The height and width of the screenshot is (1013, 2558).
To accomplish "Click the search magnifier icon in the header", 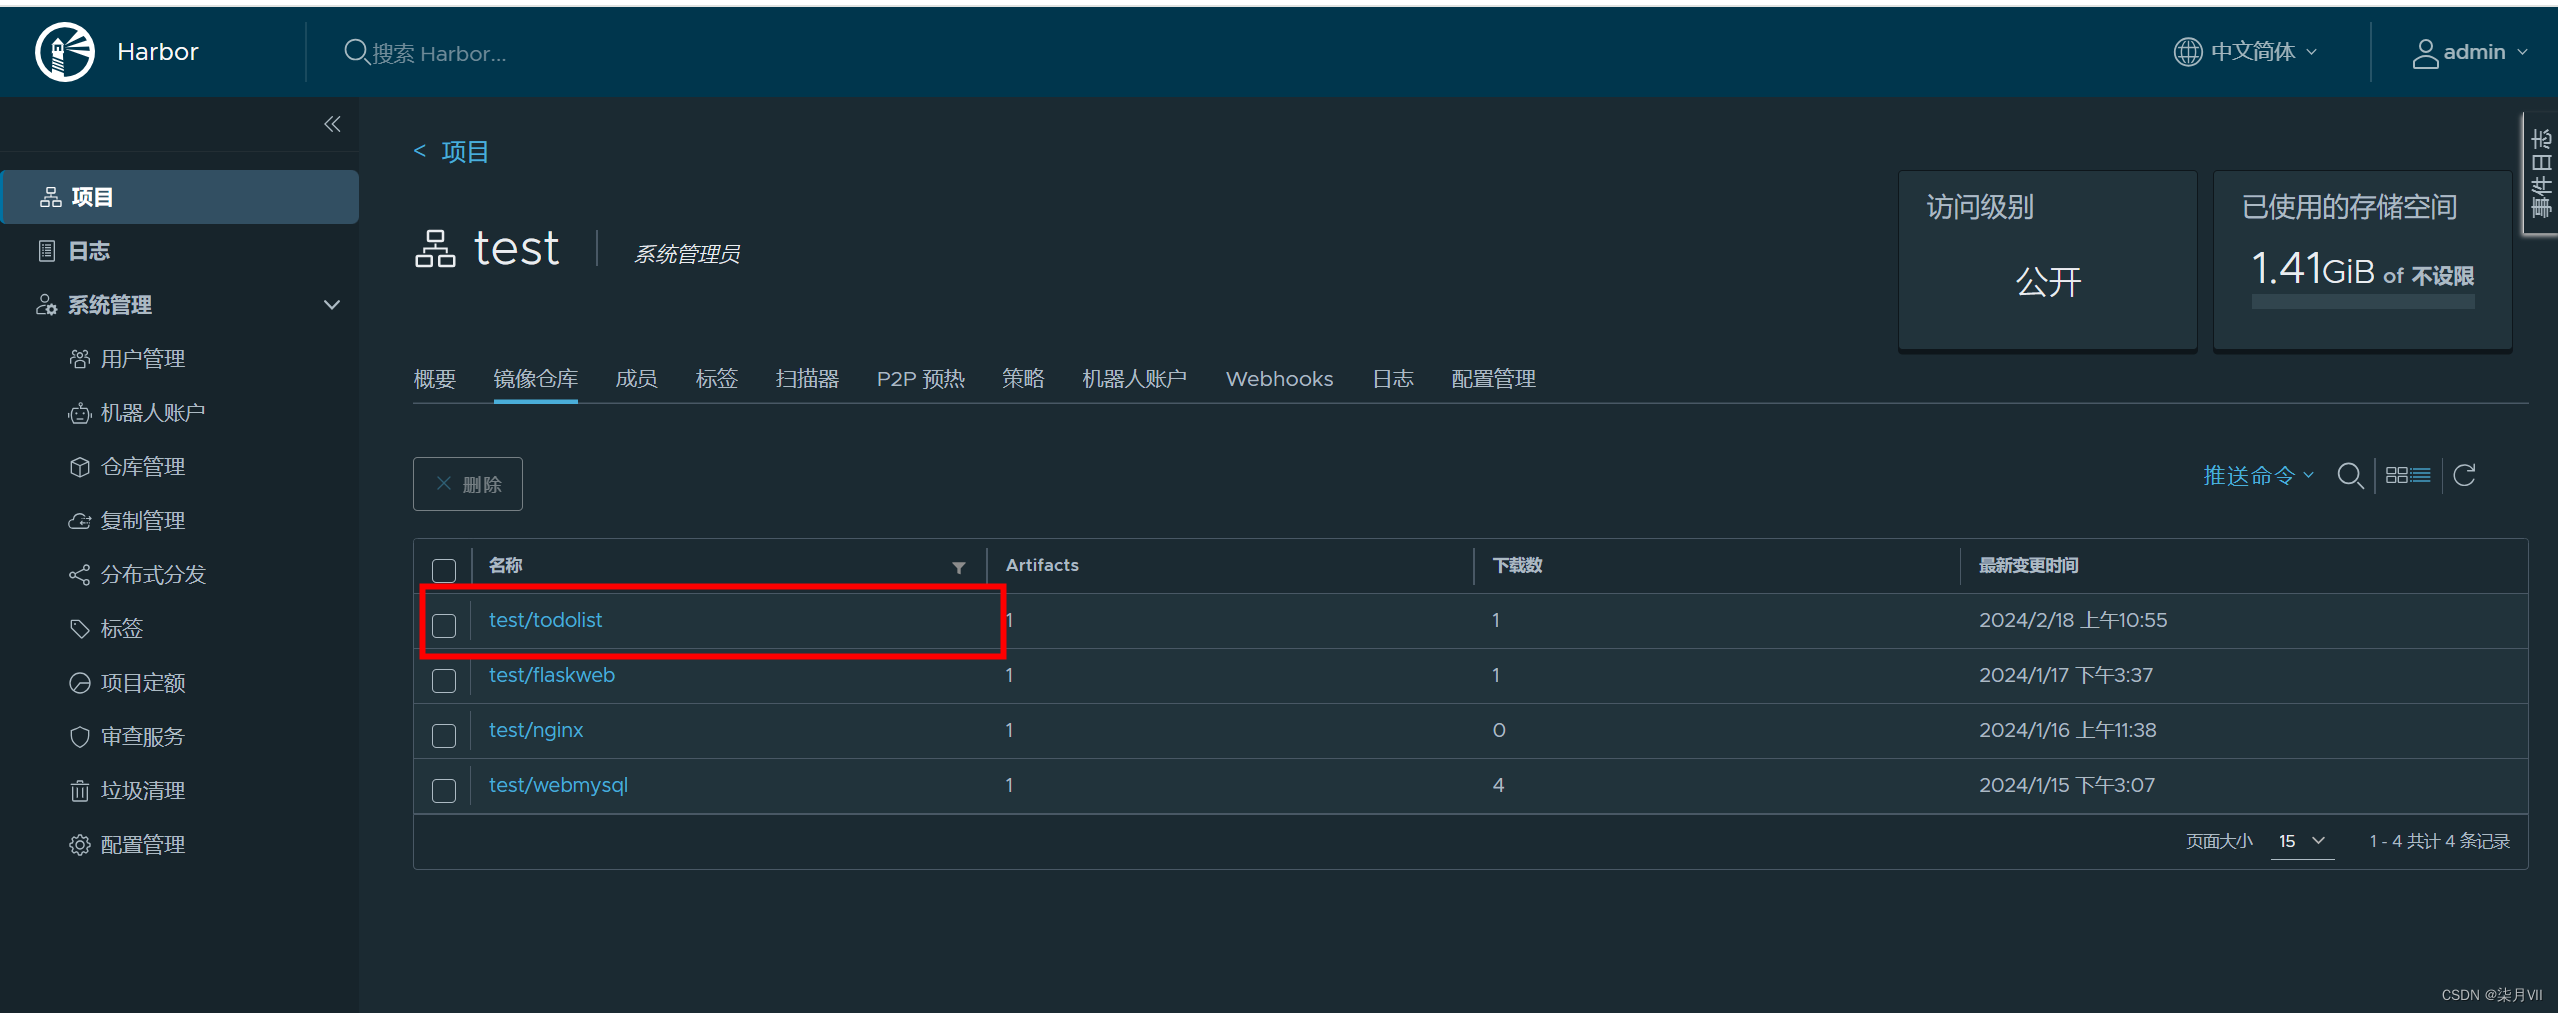I will coord(356,52).
